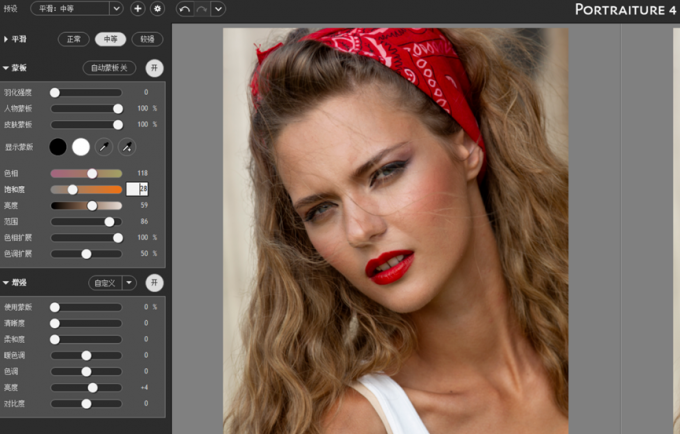This screenshot has width=680, height=434.
Task: Select 中等 smoothing level
Action: (x=111, y=39)
